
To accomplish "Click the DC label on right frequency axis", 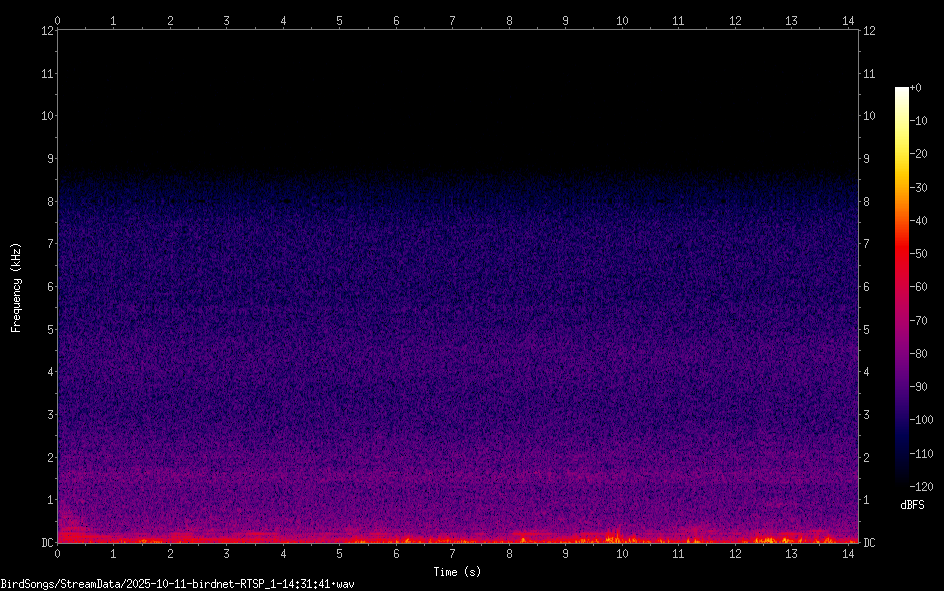I will (869, 543).
